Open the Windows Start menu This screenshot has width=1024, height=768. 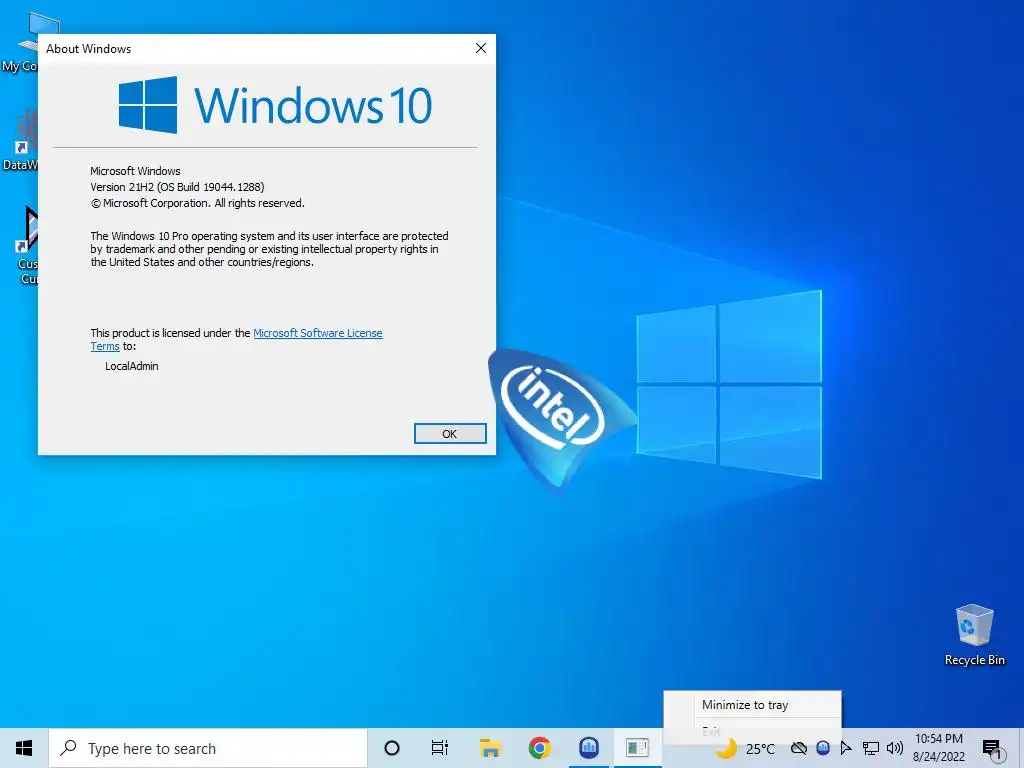point(24,748)
